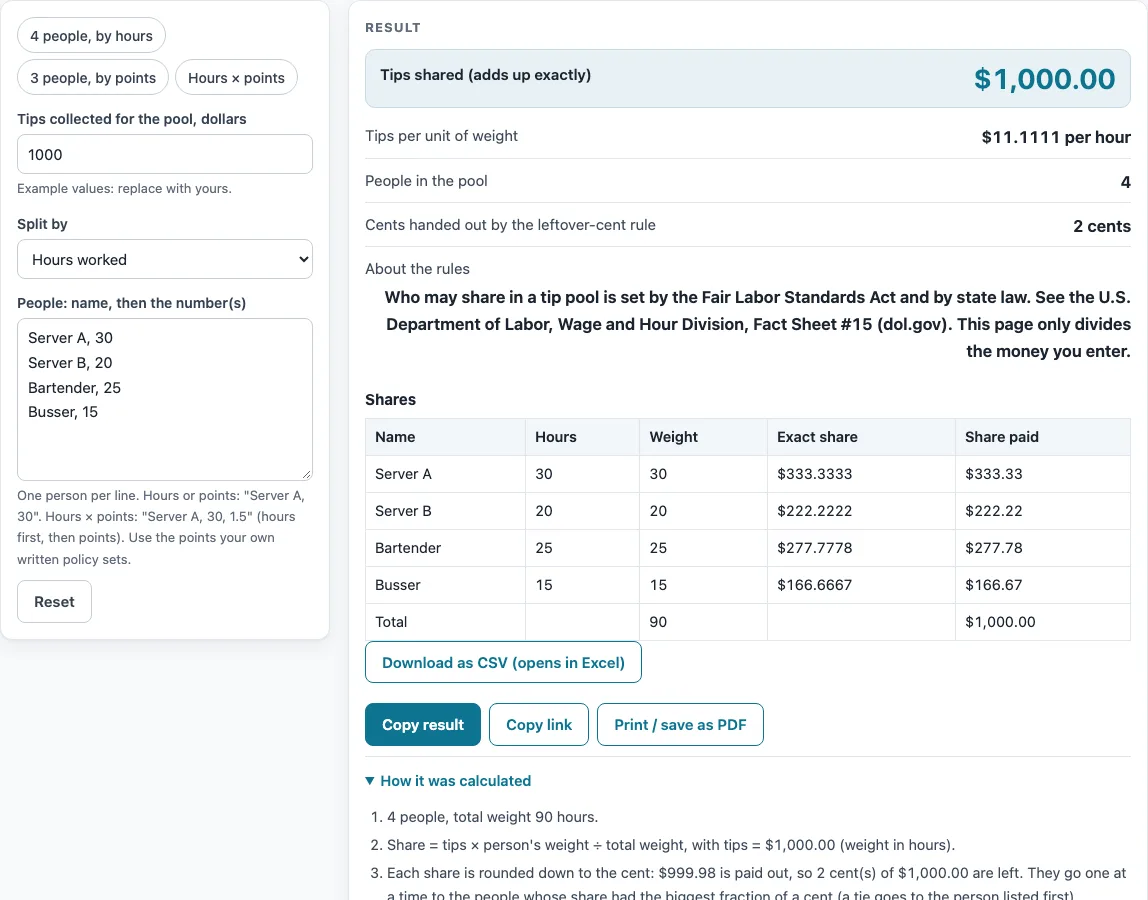
Task: Load the '4 people, by hours' example
Action: click(92, 36)
